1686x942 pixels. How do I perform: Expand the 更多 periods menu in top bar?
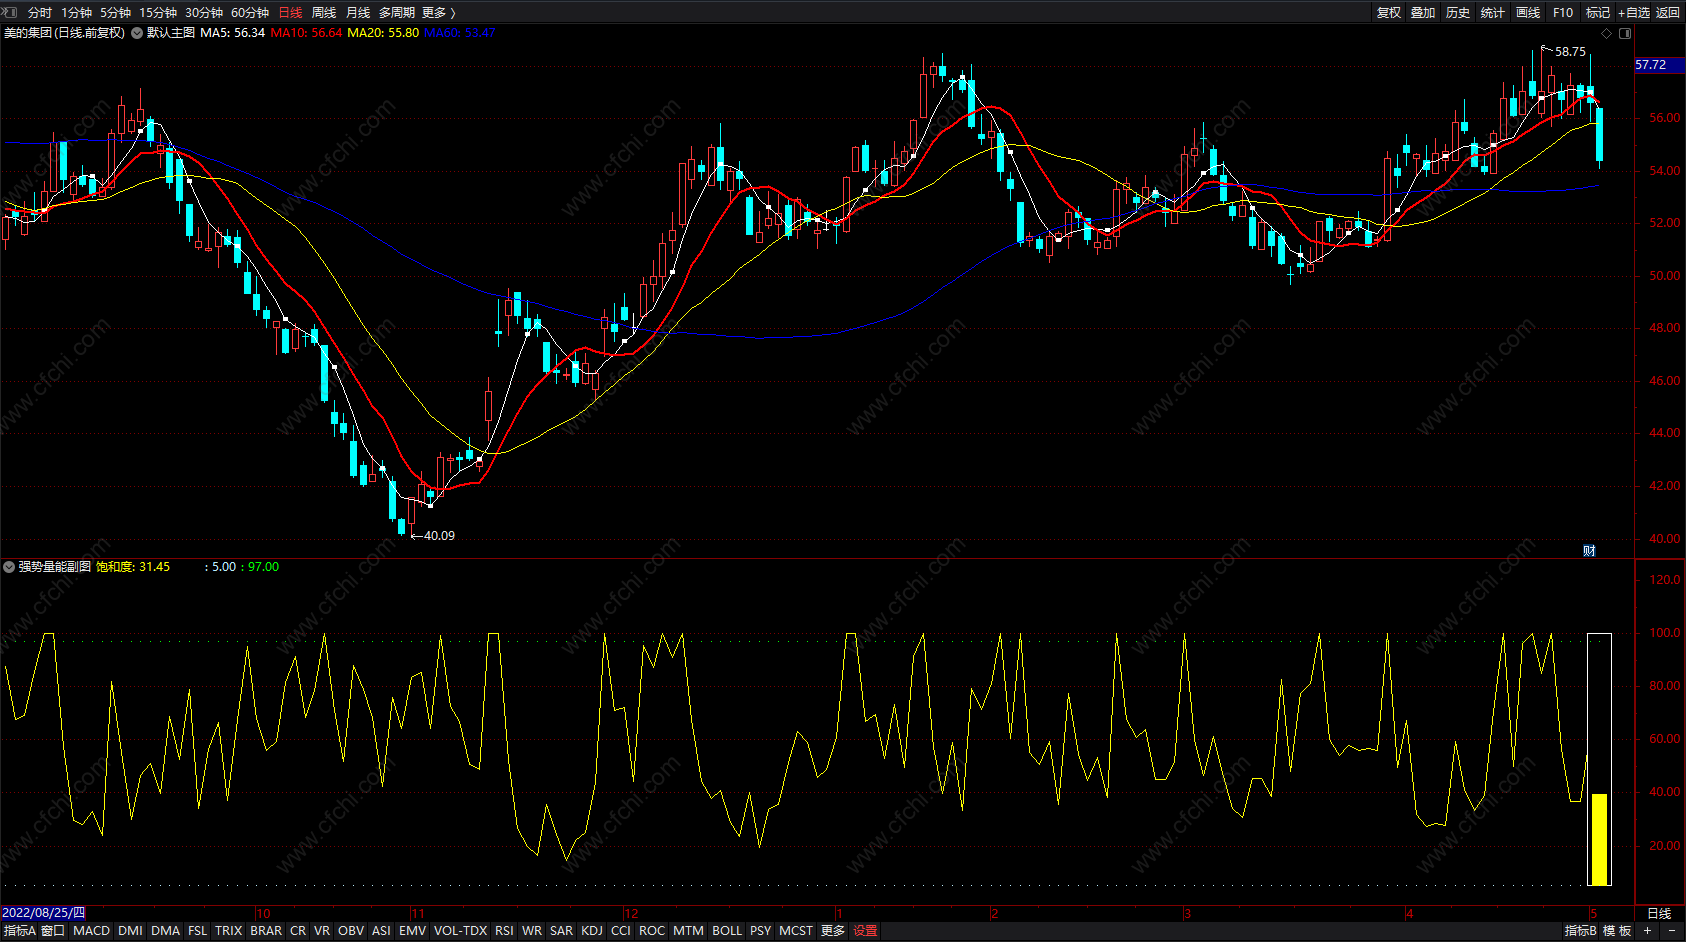click(438, 12)
